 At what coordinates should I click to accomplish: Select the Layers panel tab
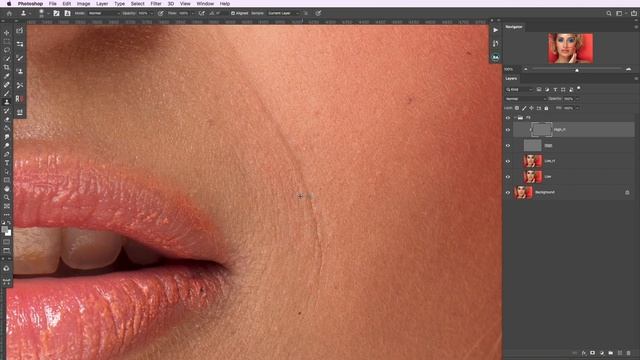tap(511, 78)
